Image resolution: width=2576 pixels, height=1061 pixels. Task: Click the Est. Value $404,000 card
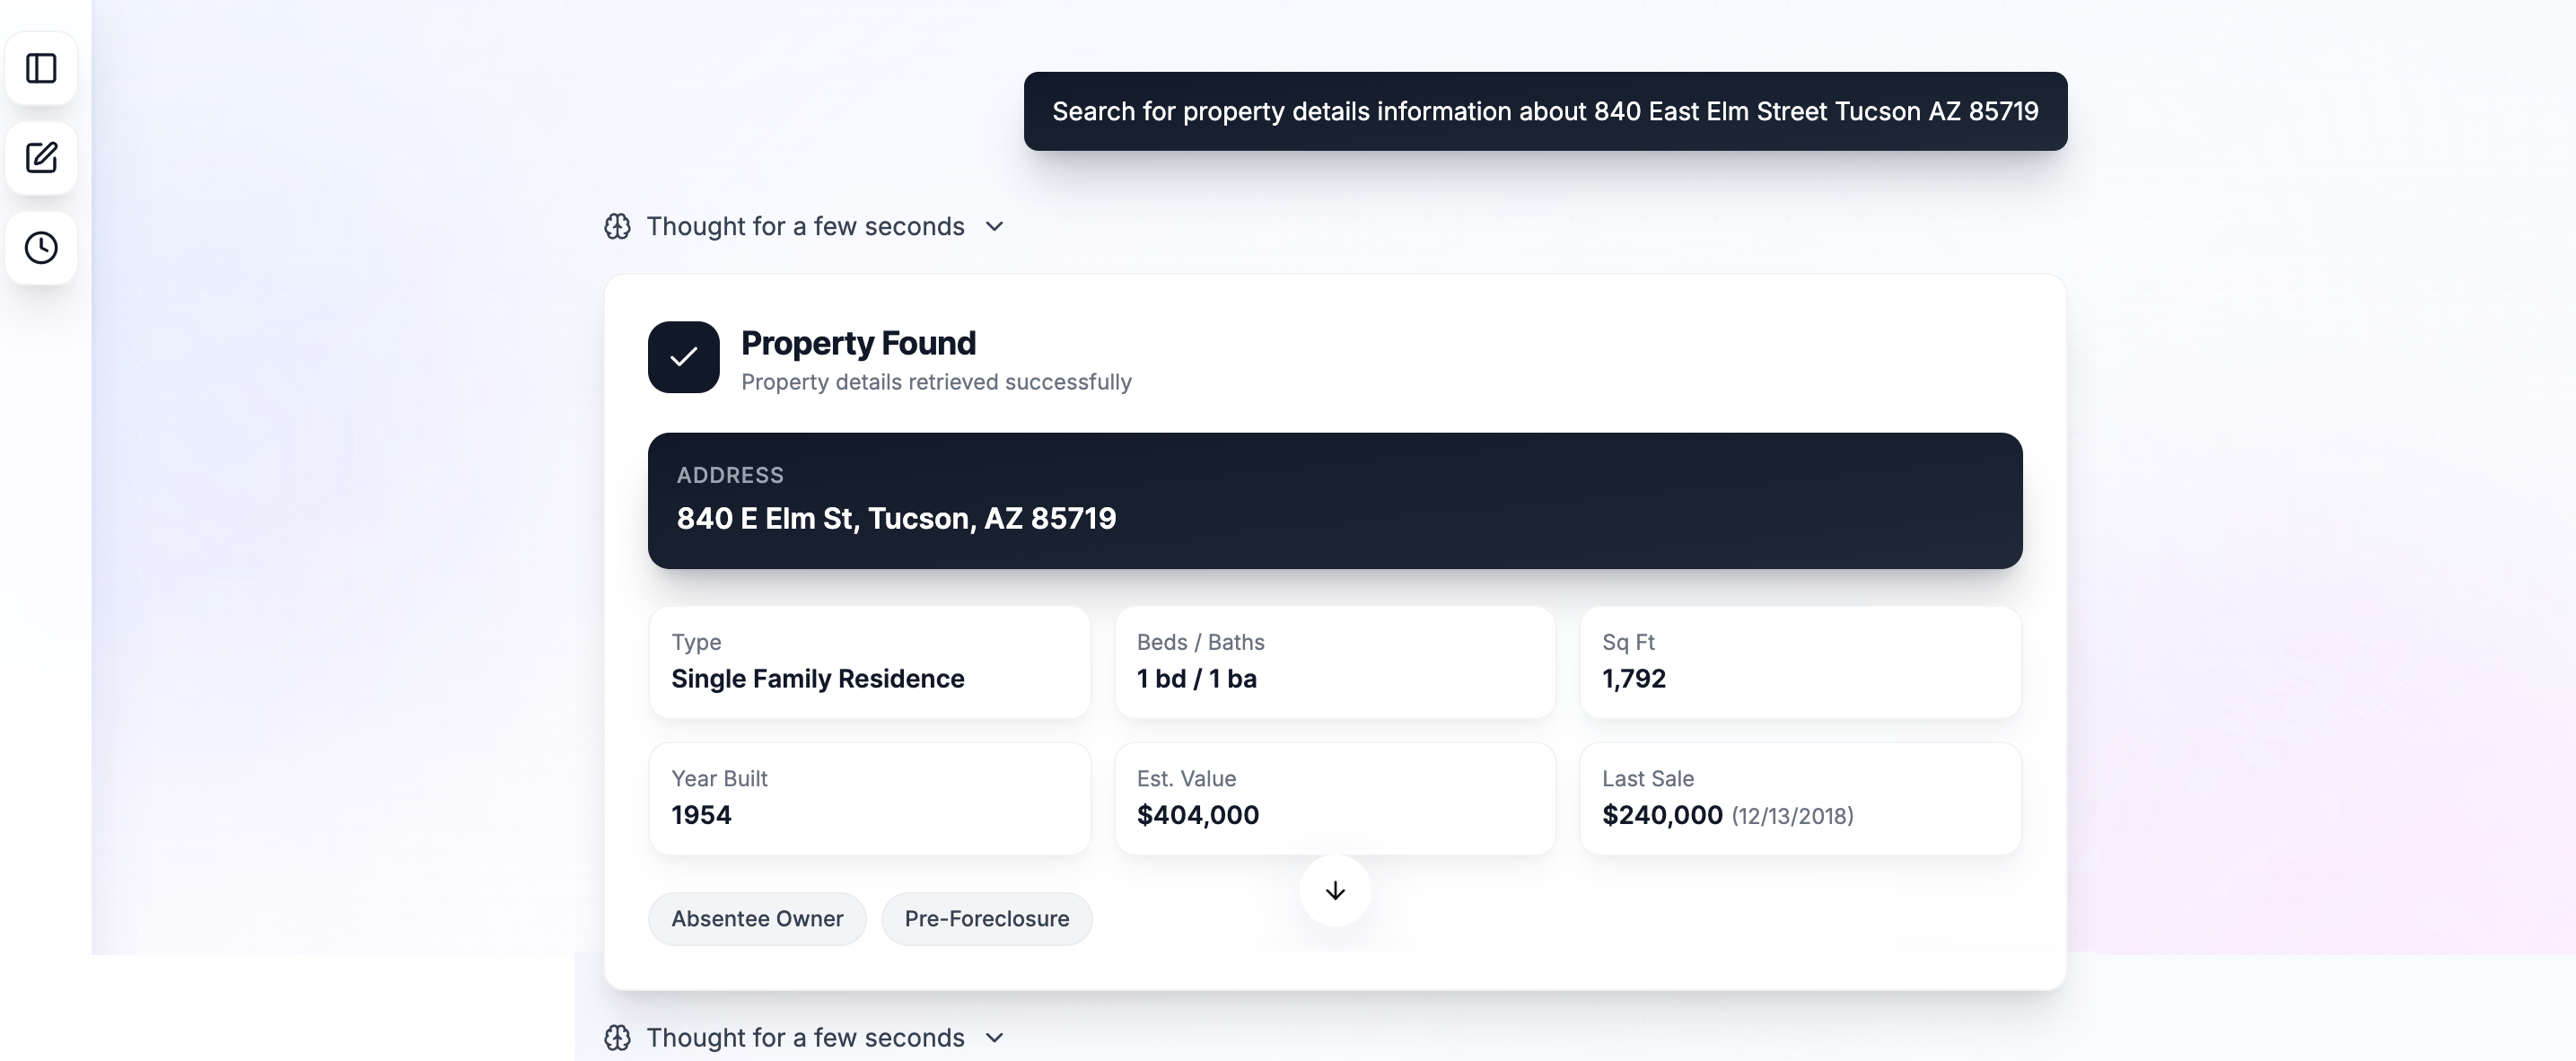(1334, 798)
